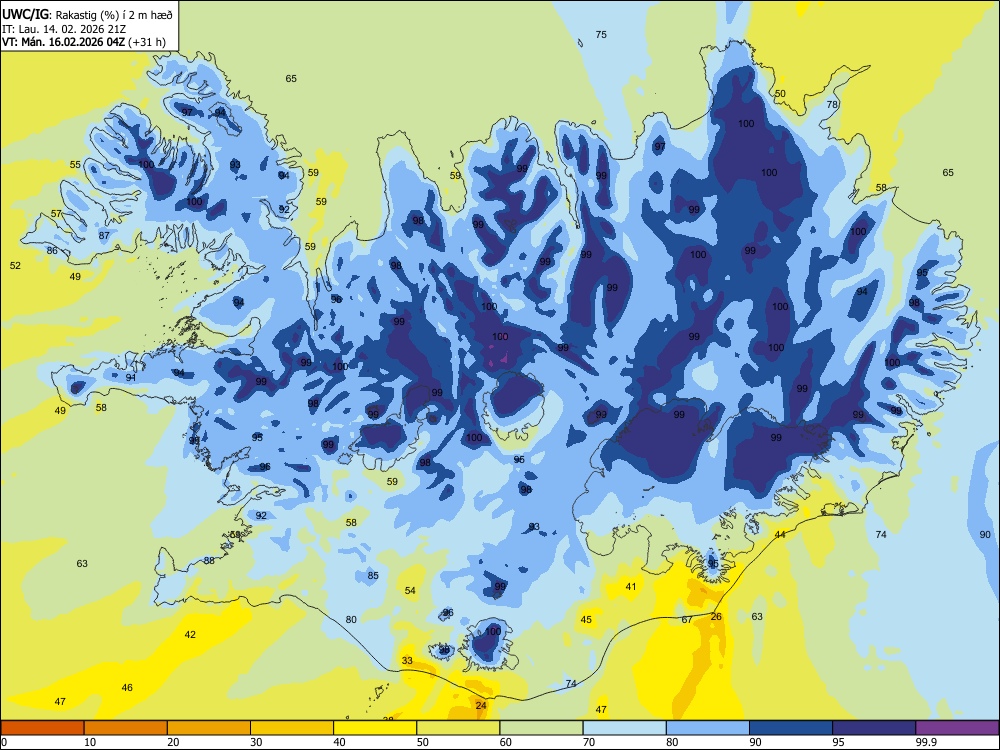Select the humidity value '33' on the south coast
The width and height of the screenshot is (1000, 750).
coord(407,661)
